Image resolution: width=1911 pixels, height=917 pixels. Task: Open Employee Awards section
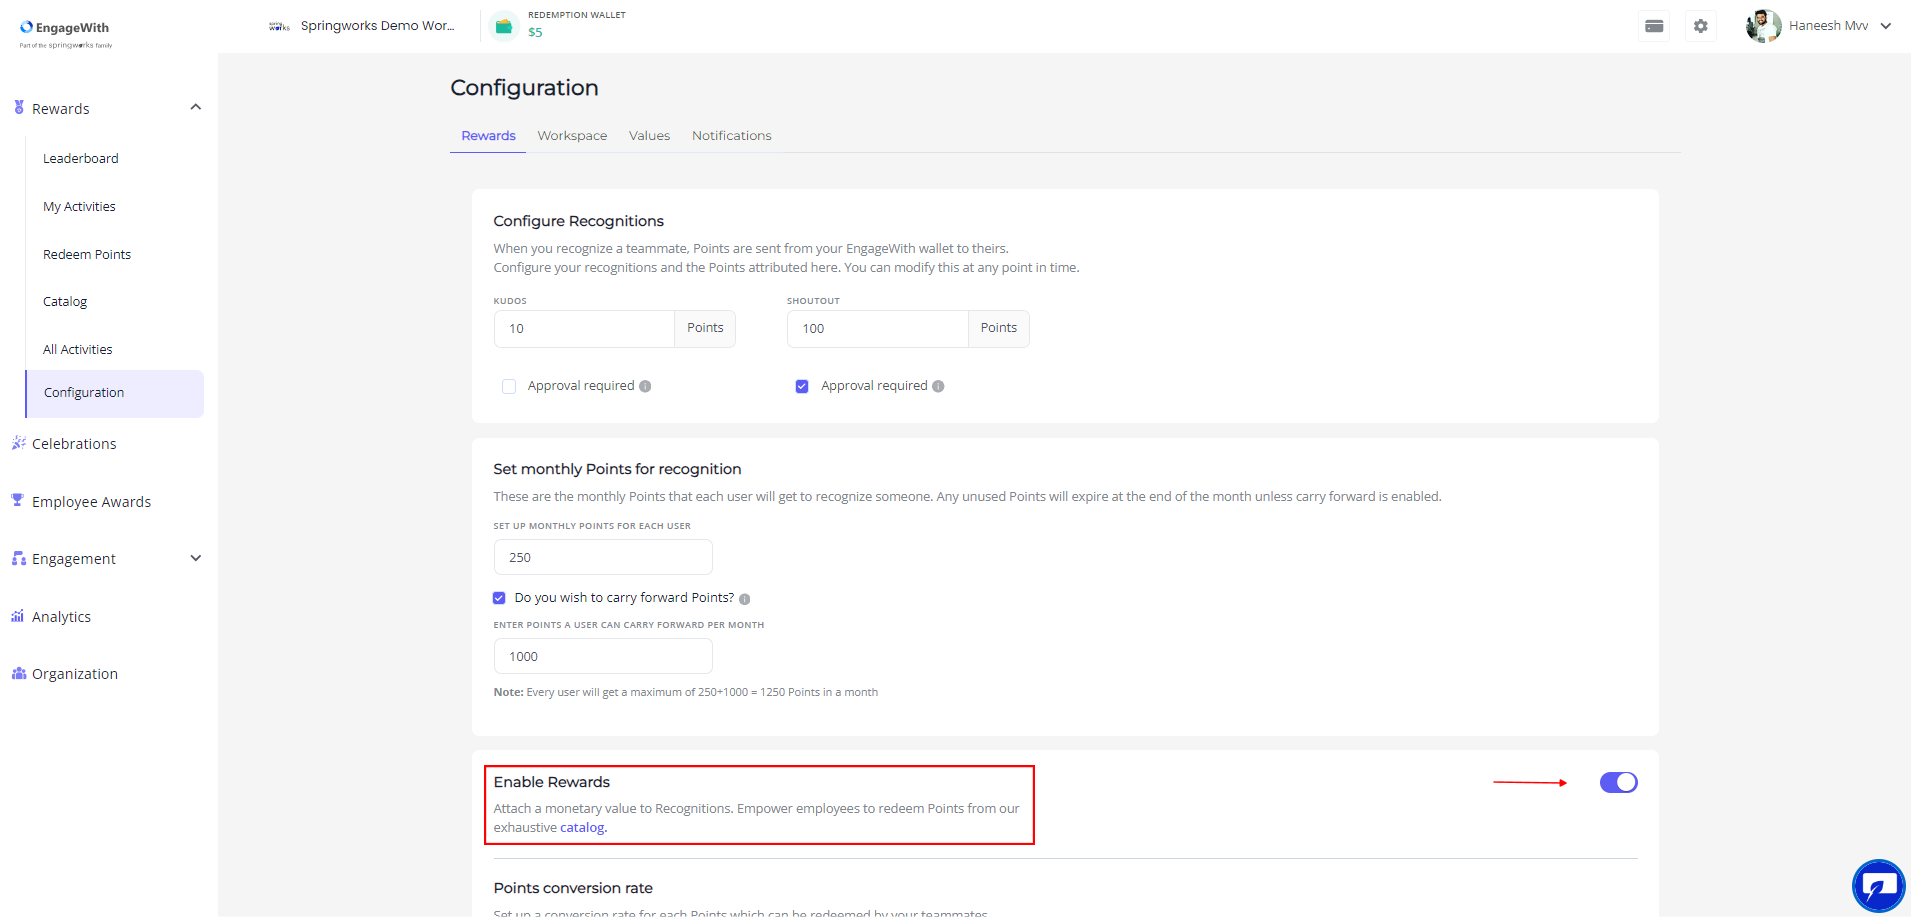pyautogui.click(x=91, y=501)
